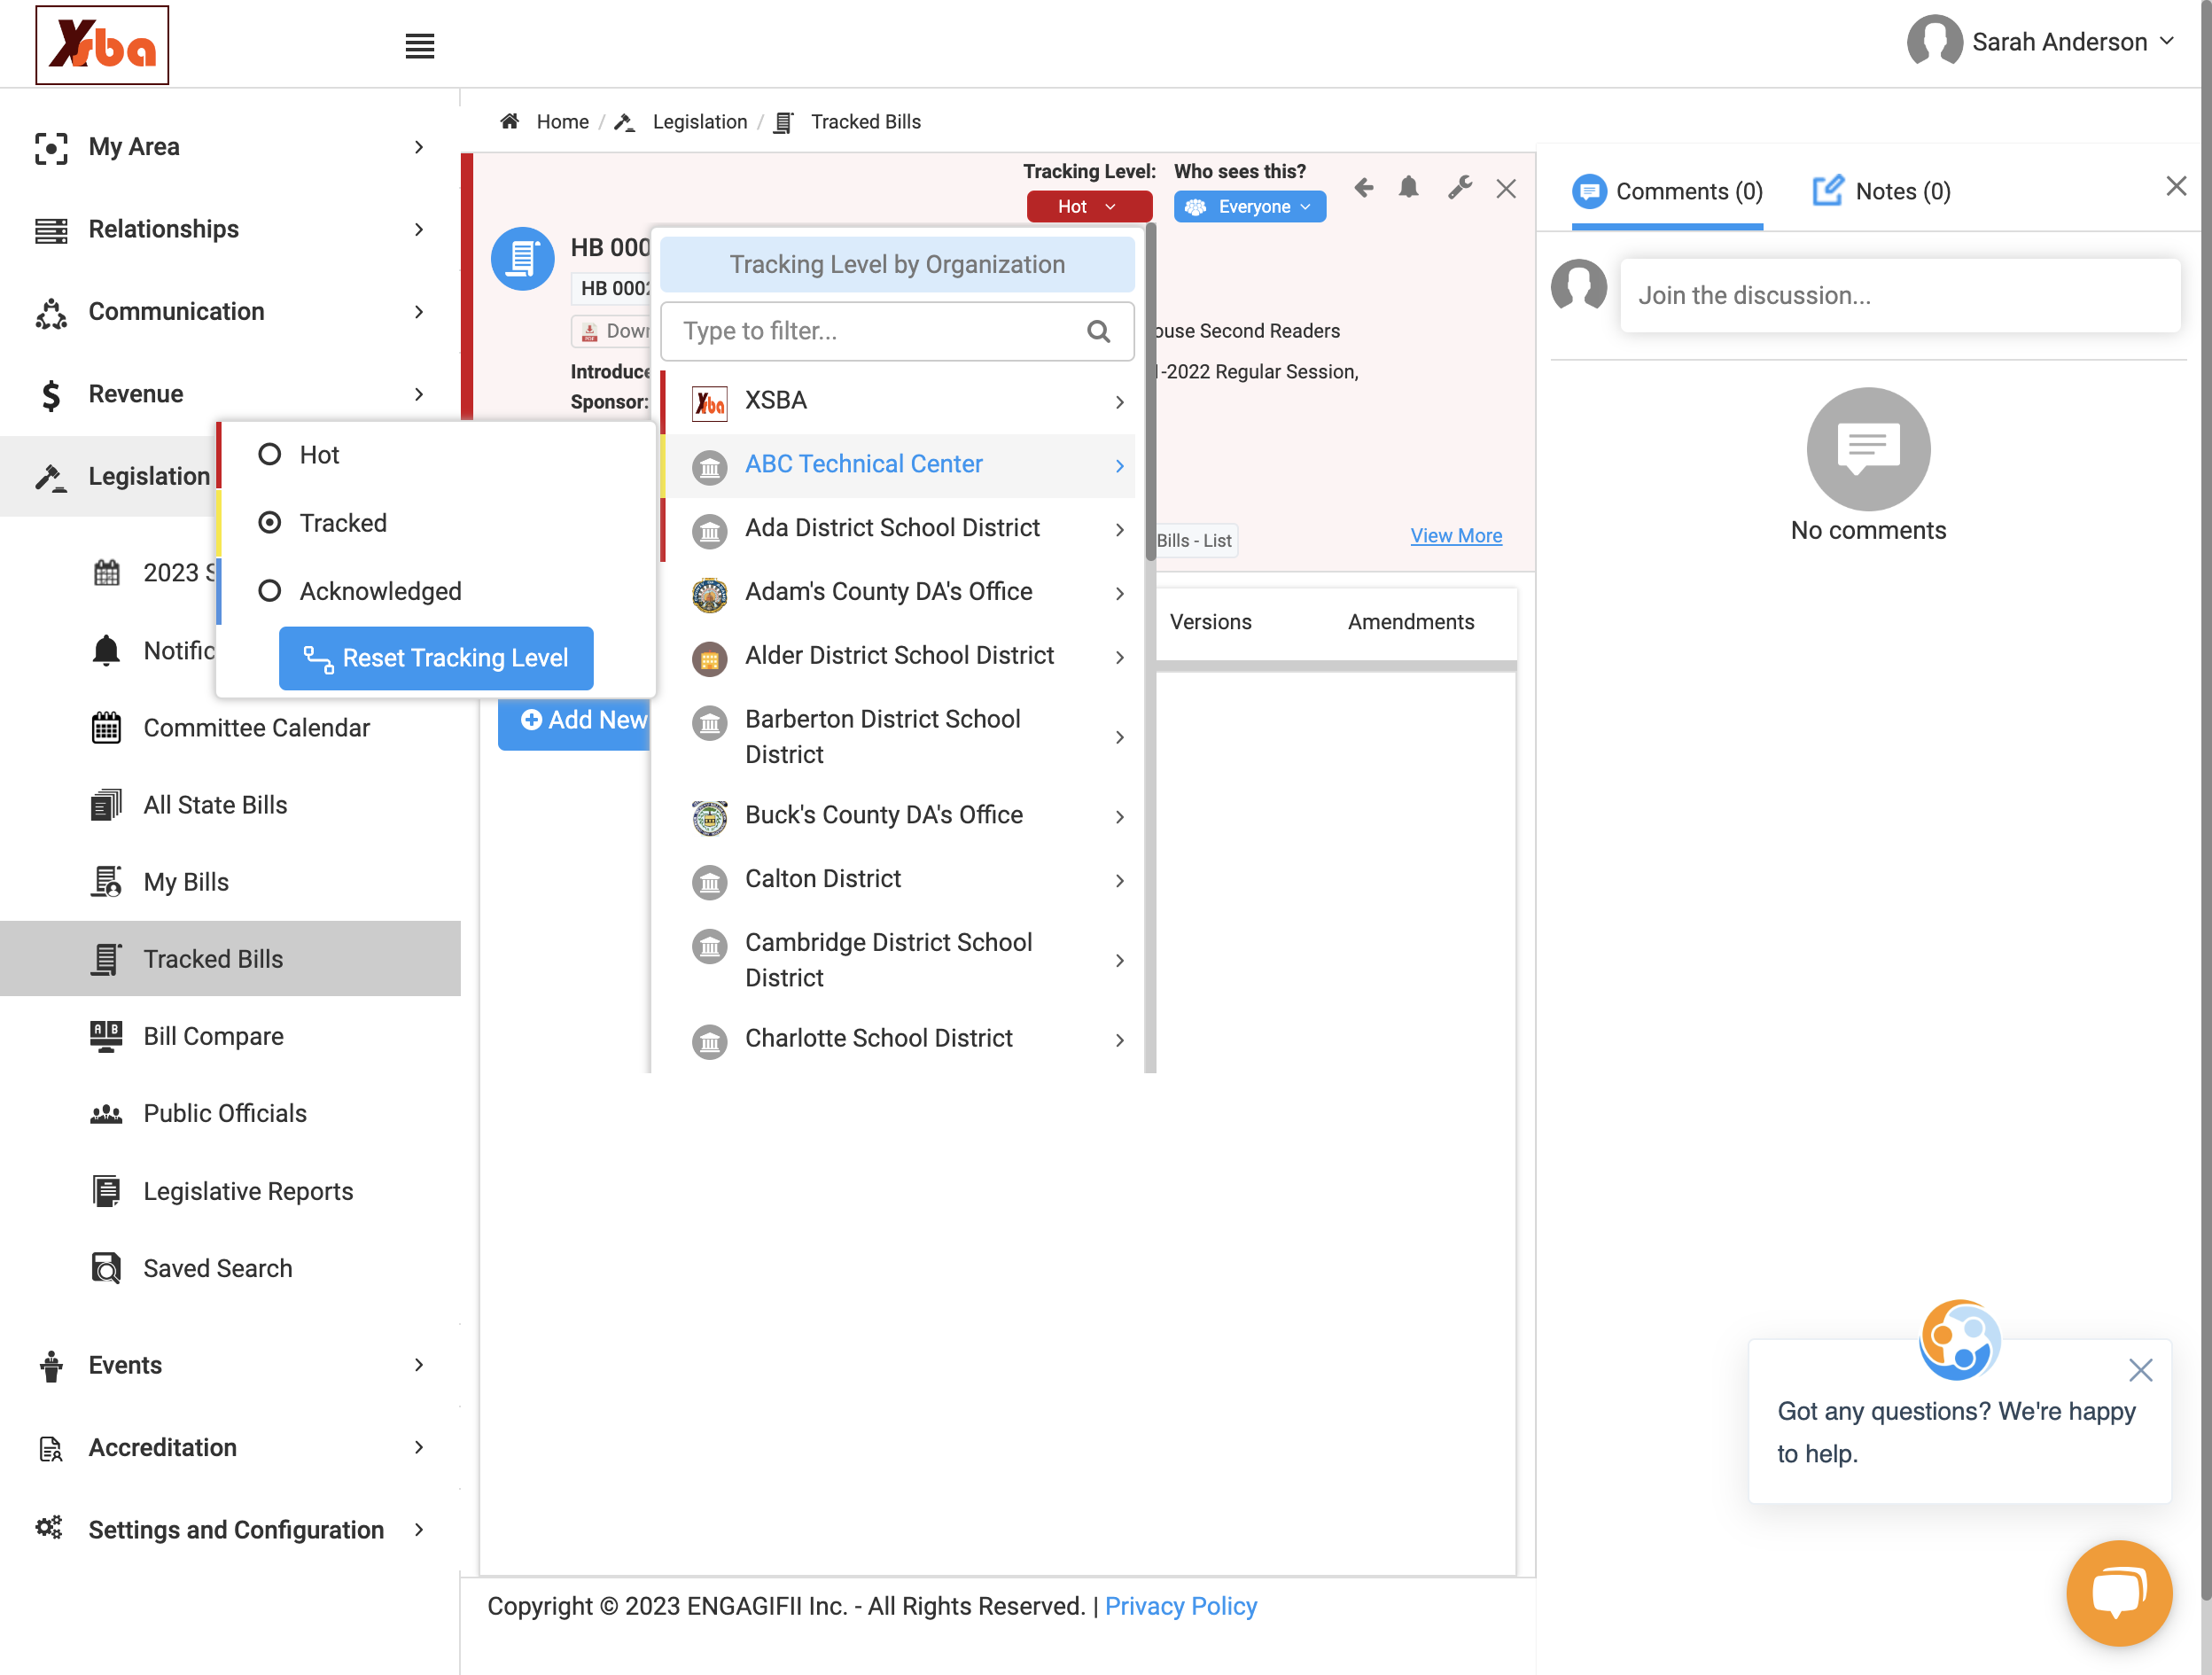This screenshot has width=2212, height=1675.
Task: Select the Hot tracking level radio
Action: pos(269,455)
